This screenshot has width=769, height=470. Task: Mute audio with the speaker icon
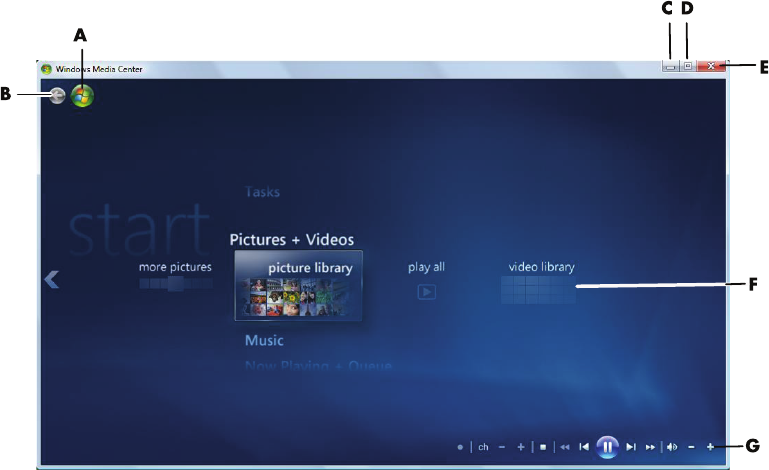pyautogui.click(x=672, y=447)
